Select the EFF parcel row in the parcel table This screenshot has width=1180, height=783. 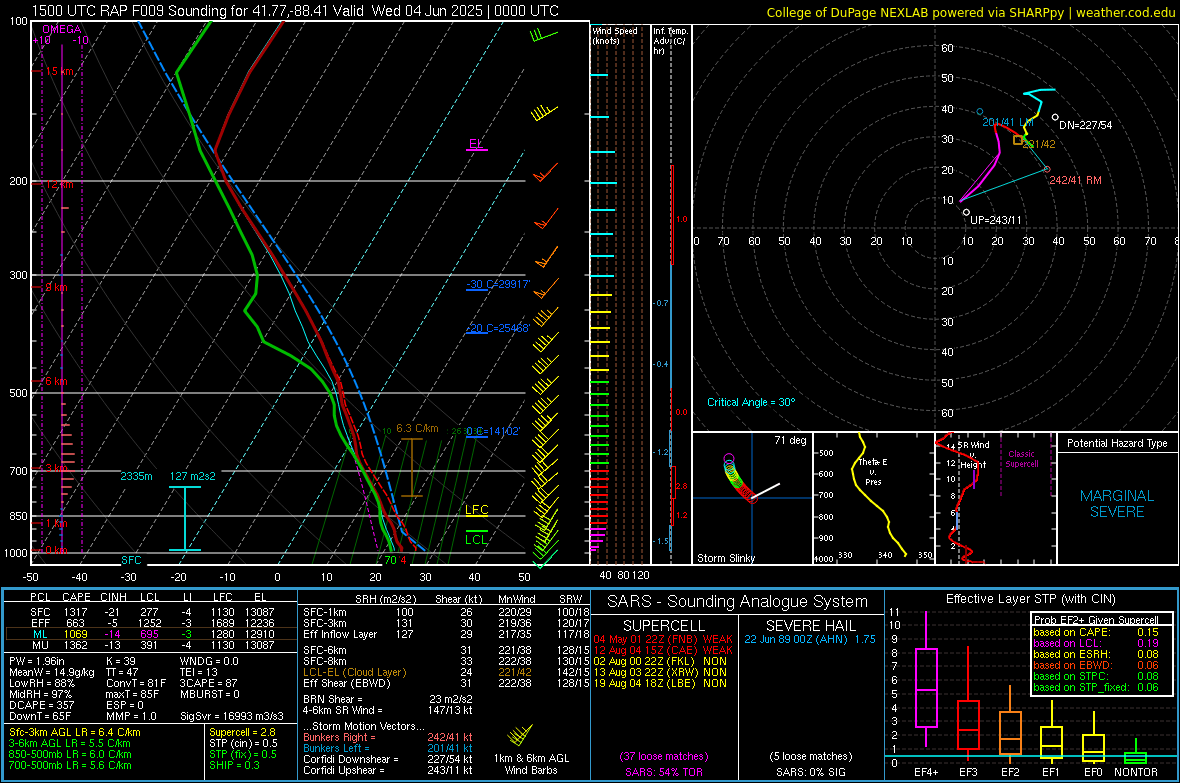151,623
